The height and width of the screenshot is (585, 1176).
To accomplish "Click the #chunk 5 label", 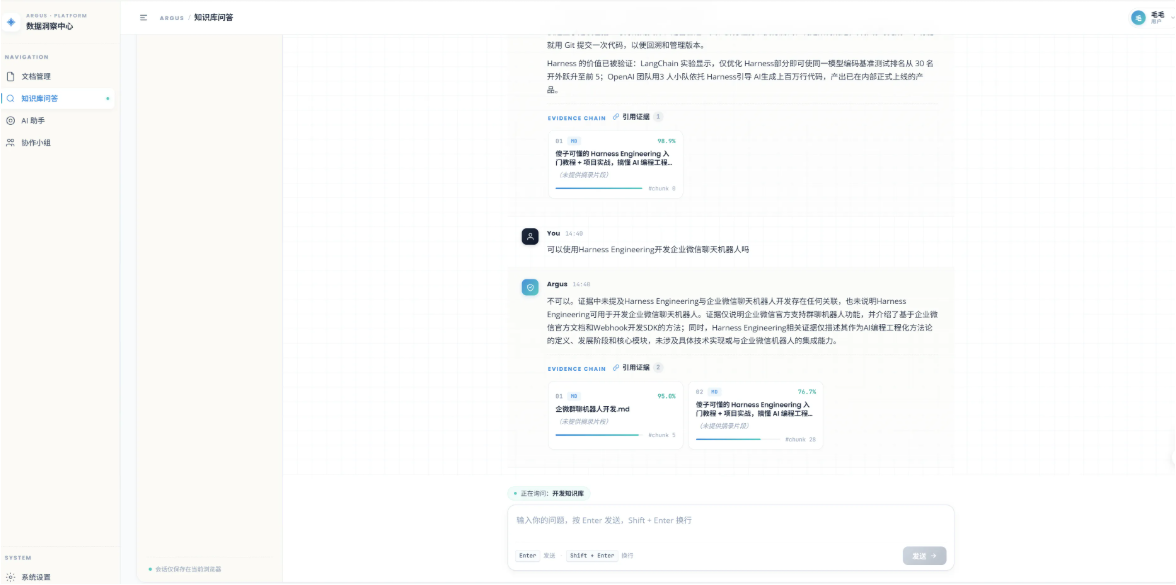I will pyautogui.click(x=662, y=435).
